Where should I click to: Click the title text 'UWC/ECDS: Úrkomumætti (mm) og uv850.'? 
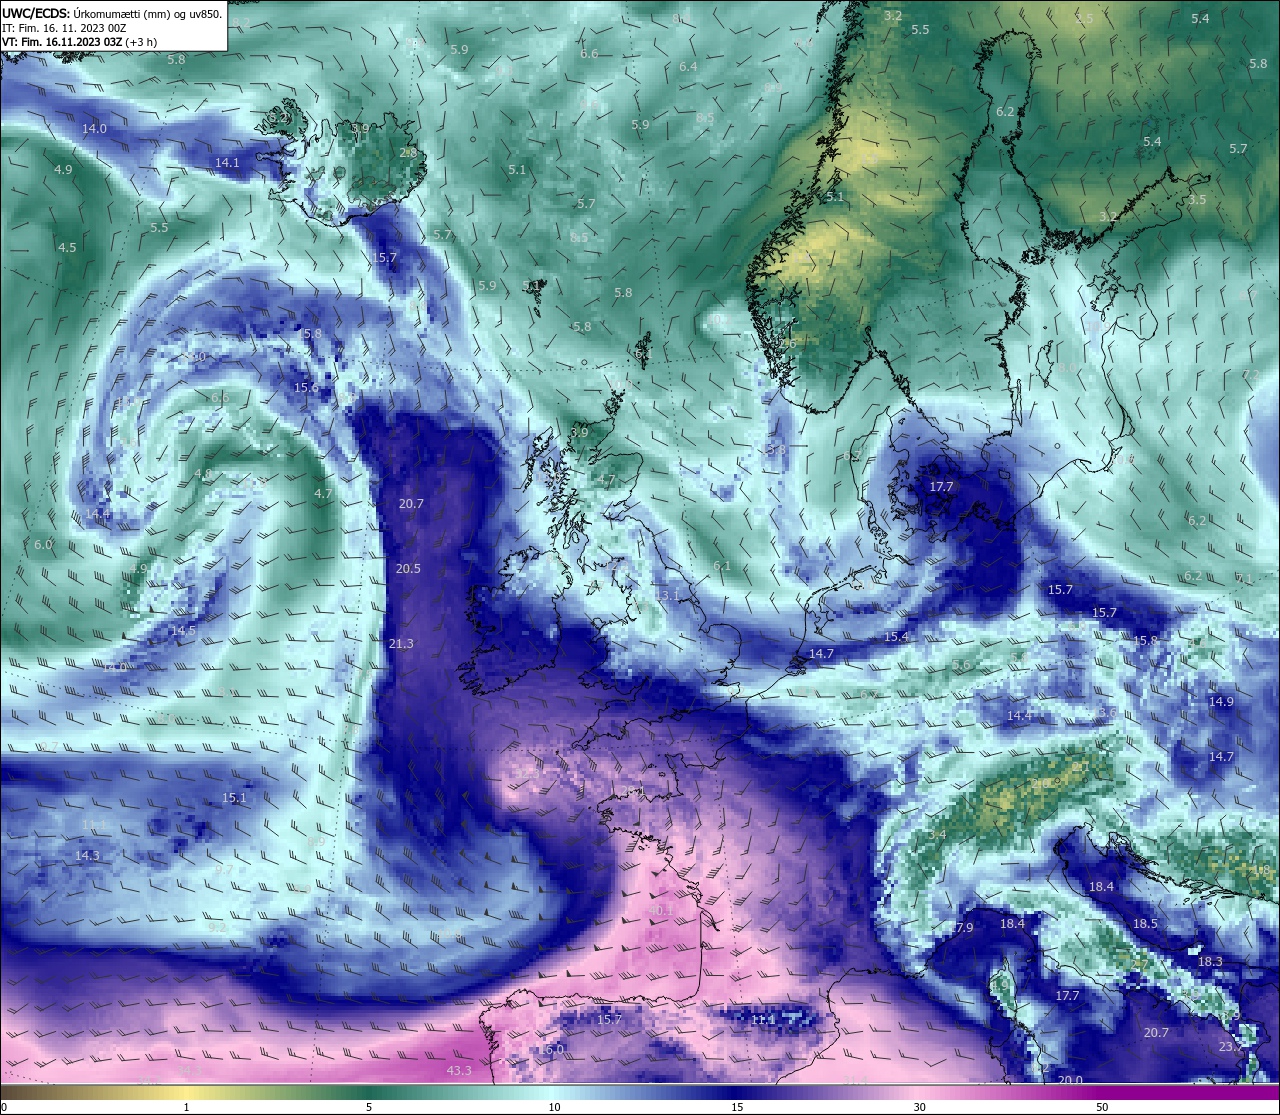(x=112, y=14)
